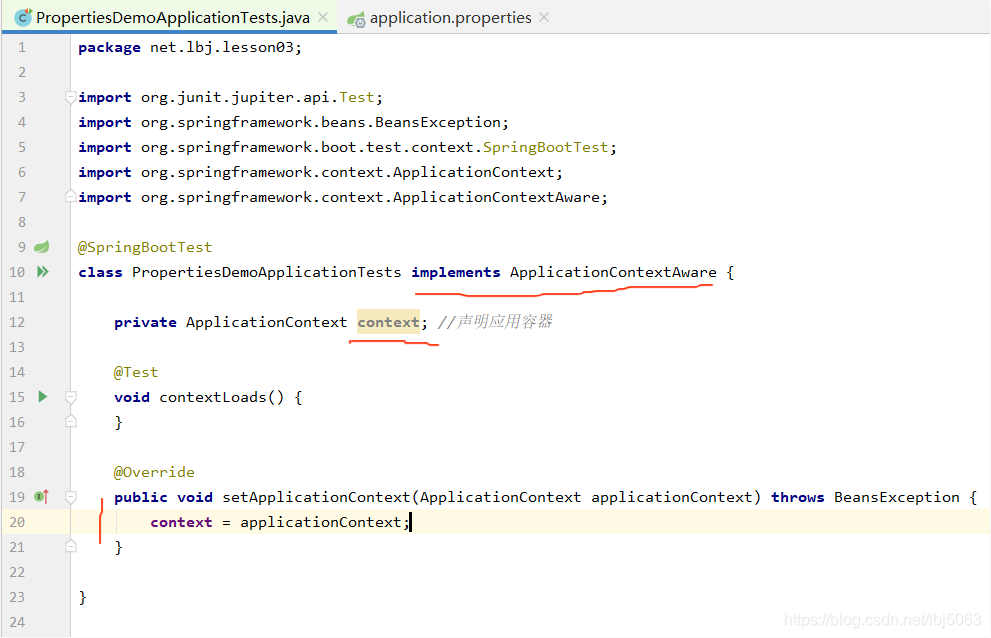Click the @Test annotation on line 14
991x638 pixels.
pyautogui.click(x=136, y=372)
